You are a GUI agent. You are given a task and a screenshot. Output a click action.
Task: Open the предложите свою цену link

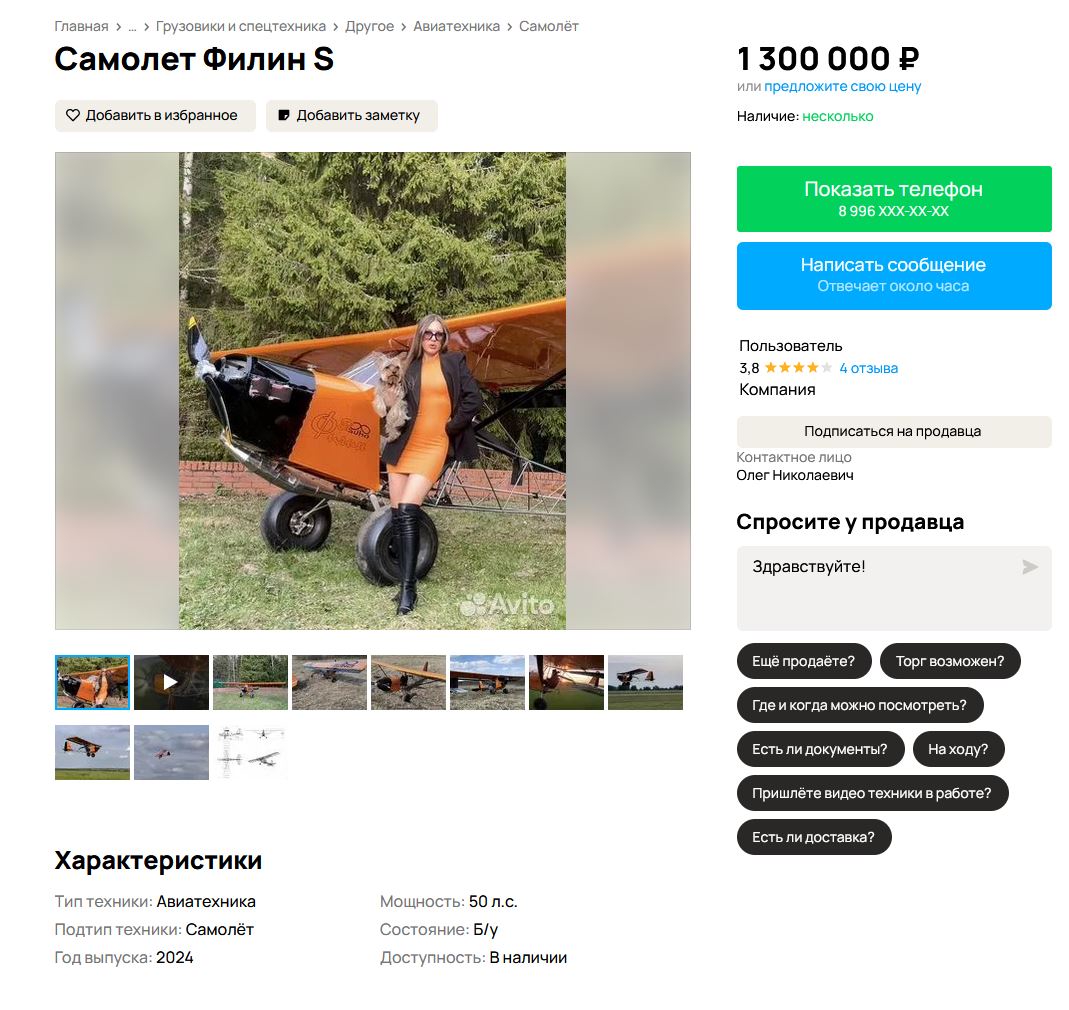(x=843, y=87)
